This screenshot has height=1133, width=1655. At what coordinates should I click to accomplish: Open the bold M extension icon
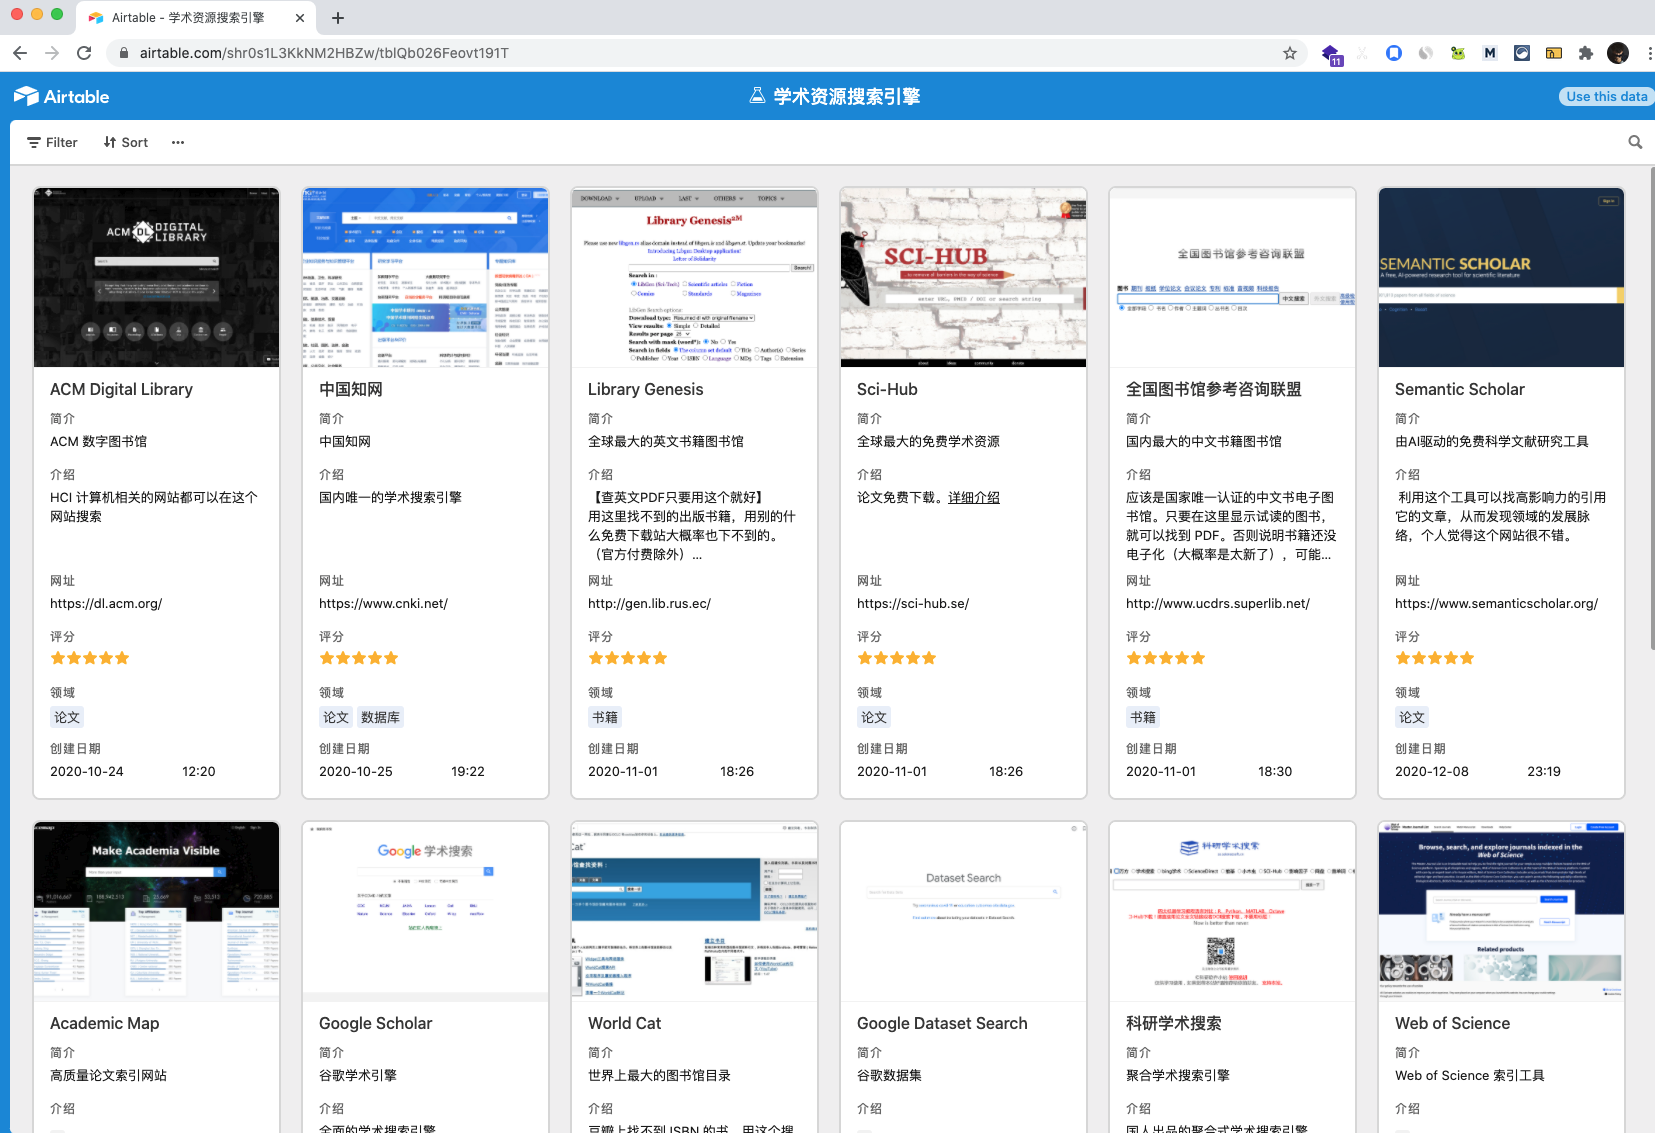point(1490,53)
